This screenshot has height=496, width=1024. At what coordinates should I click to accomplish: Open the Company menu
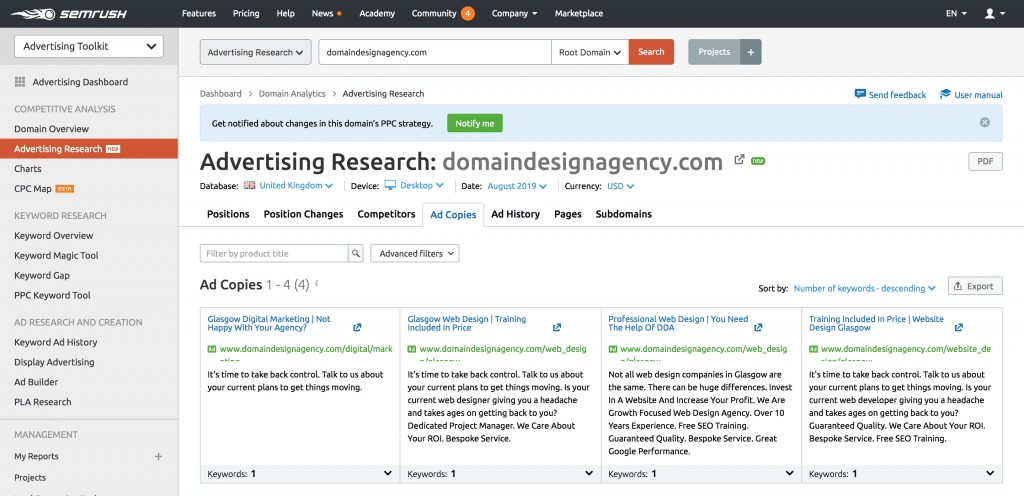click(x=515, y=13)
